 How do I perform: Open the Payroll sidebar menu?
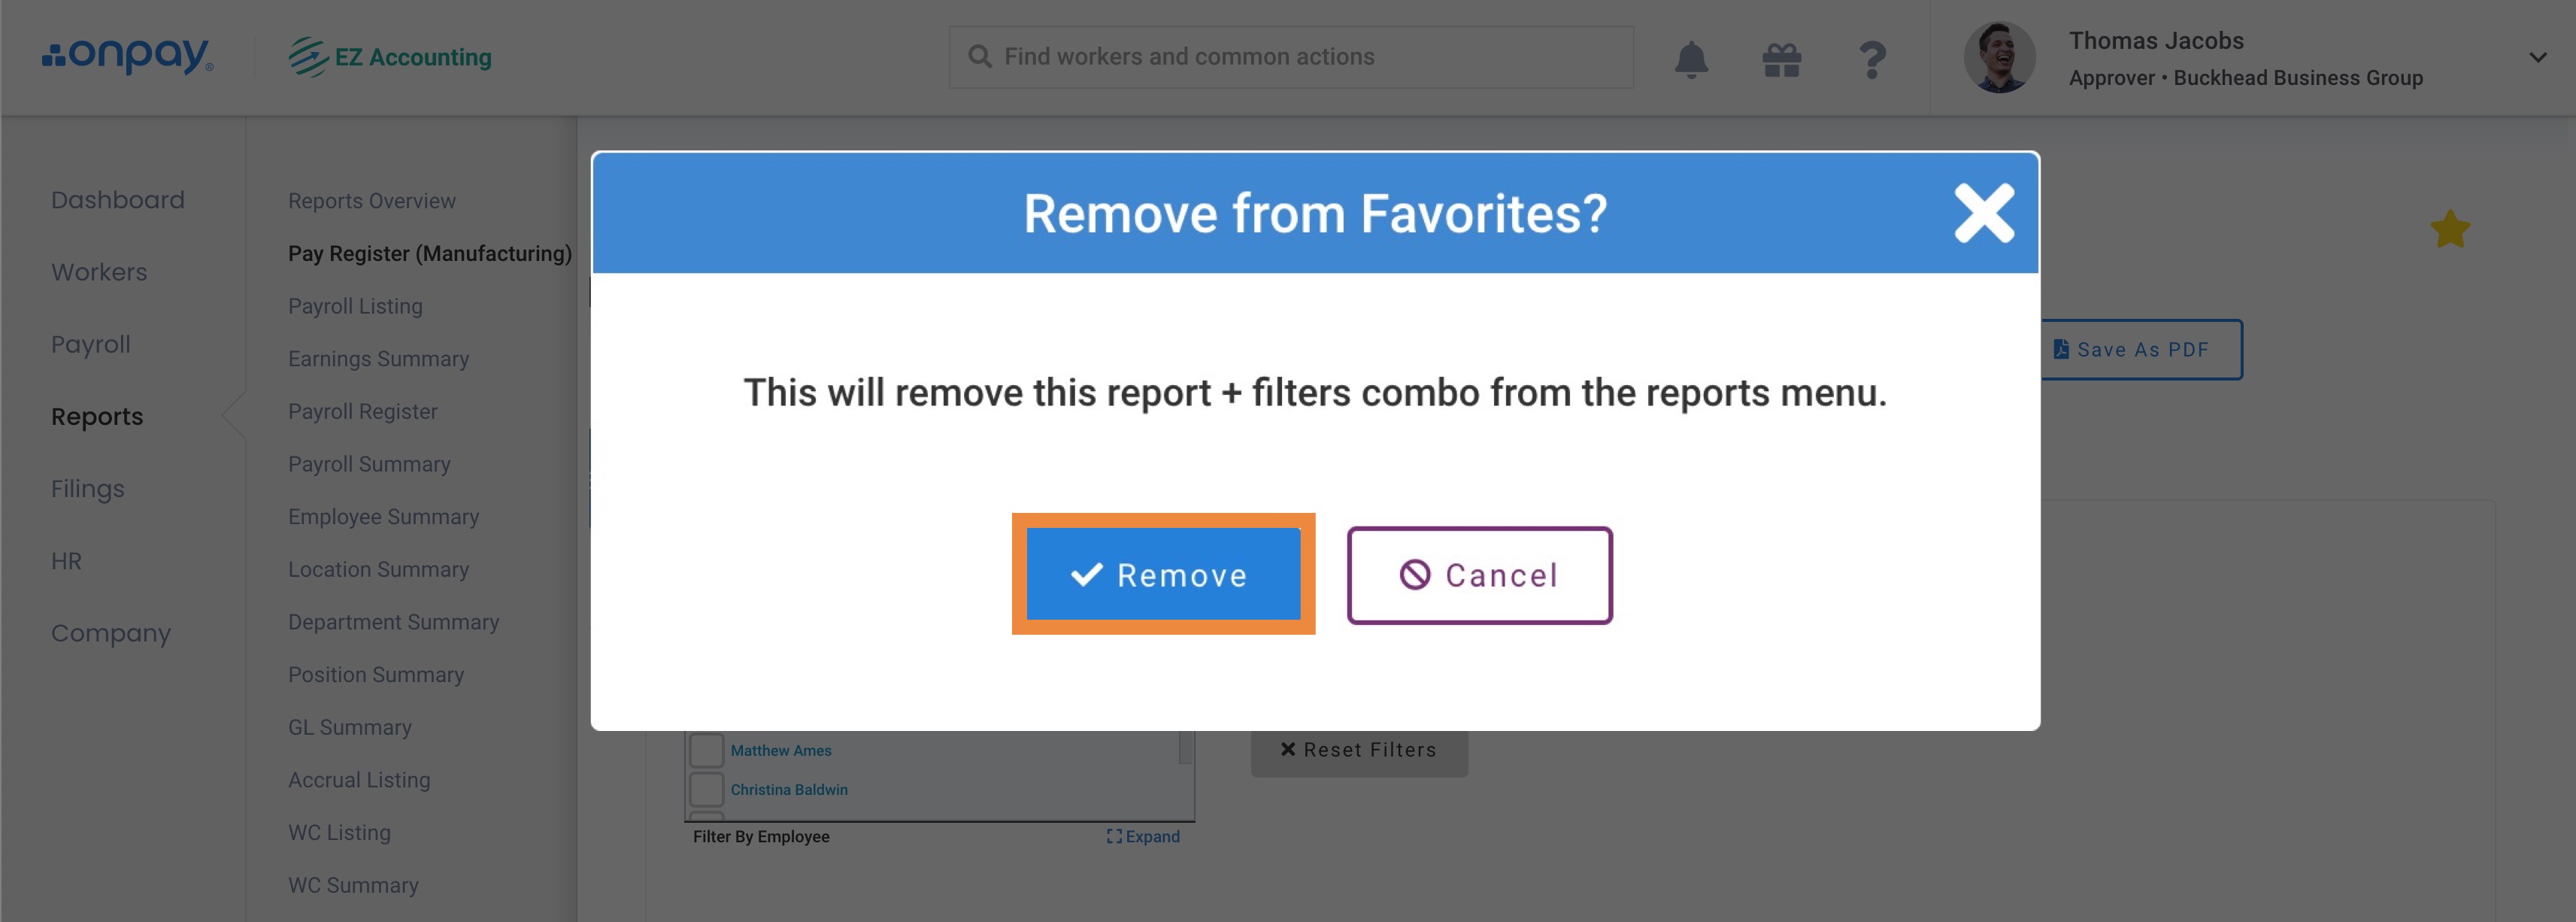(91, 344)
